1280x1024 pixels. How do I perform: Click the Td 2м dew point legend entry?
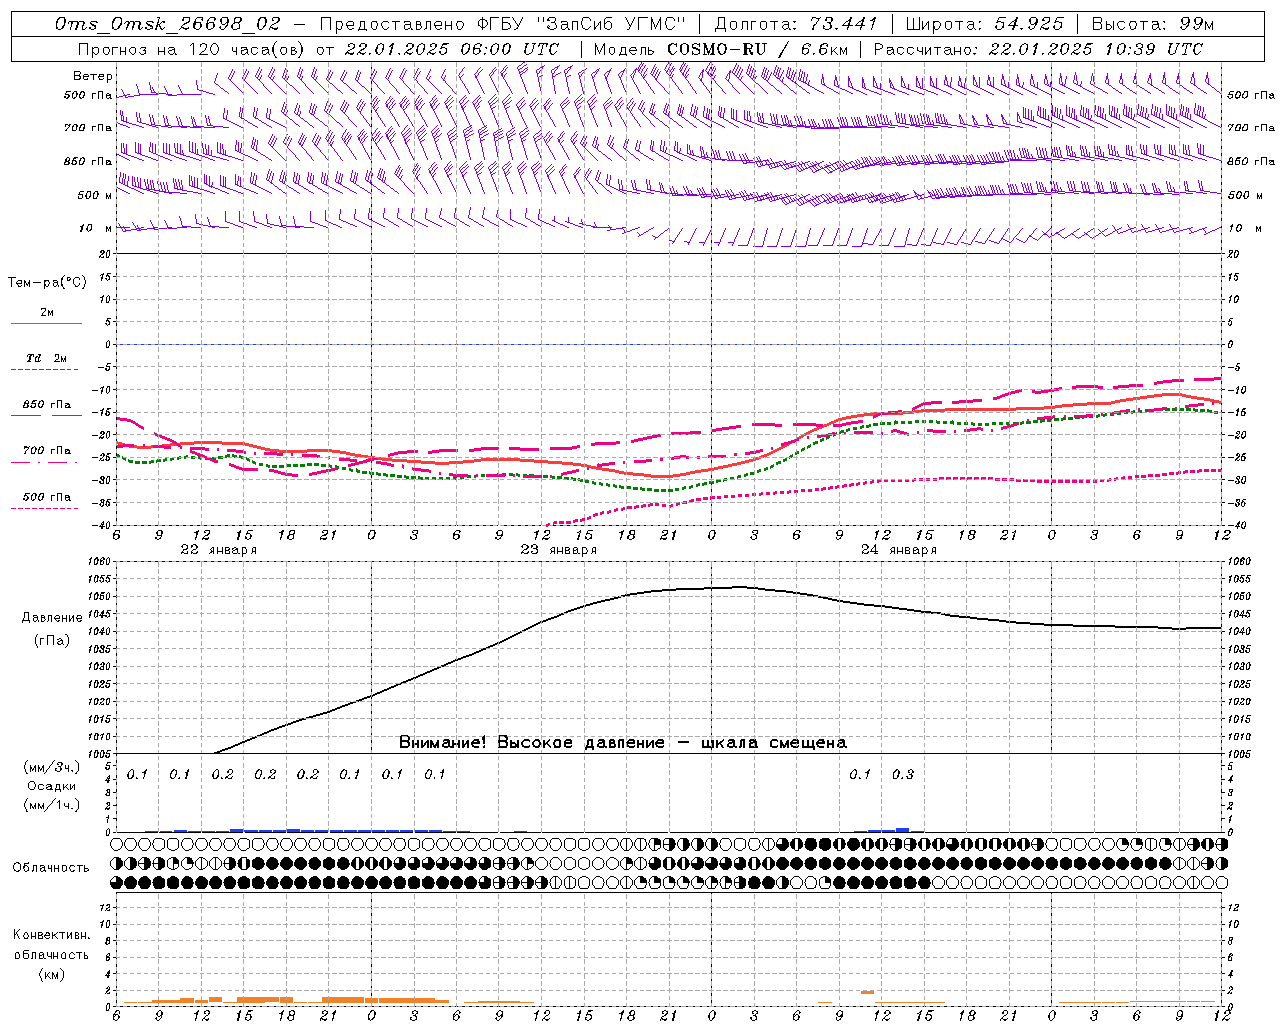click(x=47, y=358)
